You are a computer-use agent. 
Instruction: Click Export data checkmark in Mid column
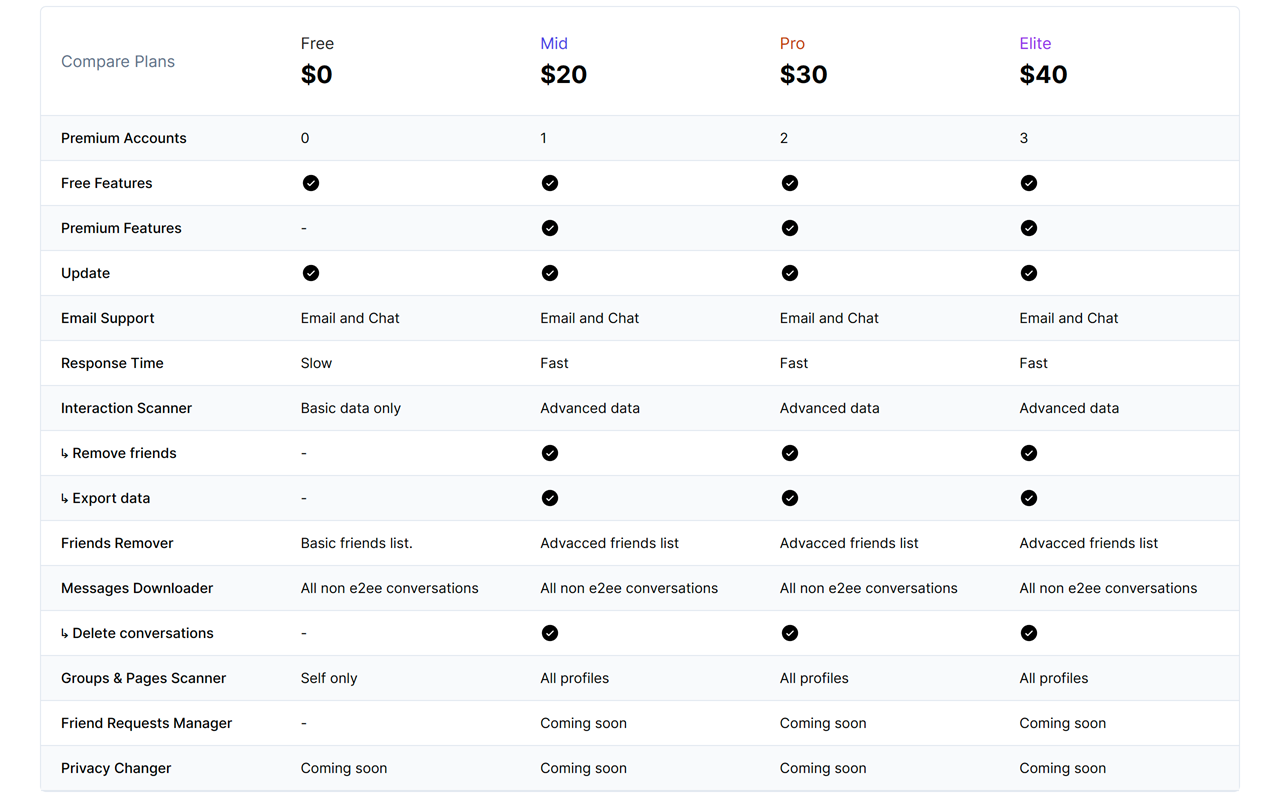(550, 498)
